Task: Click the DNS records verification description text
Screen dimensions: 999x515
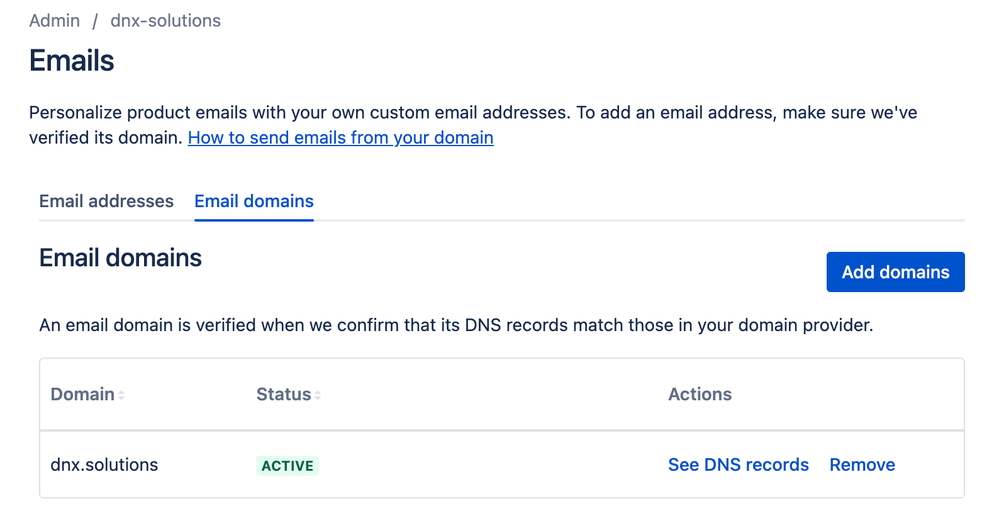Action: pos(455,325)
